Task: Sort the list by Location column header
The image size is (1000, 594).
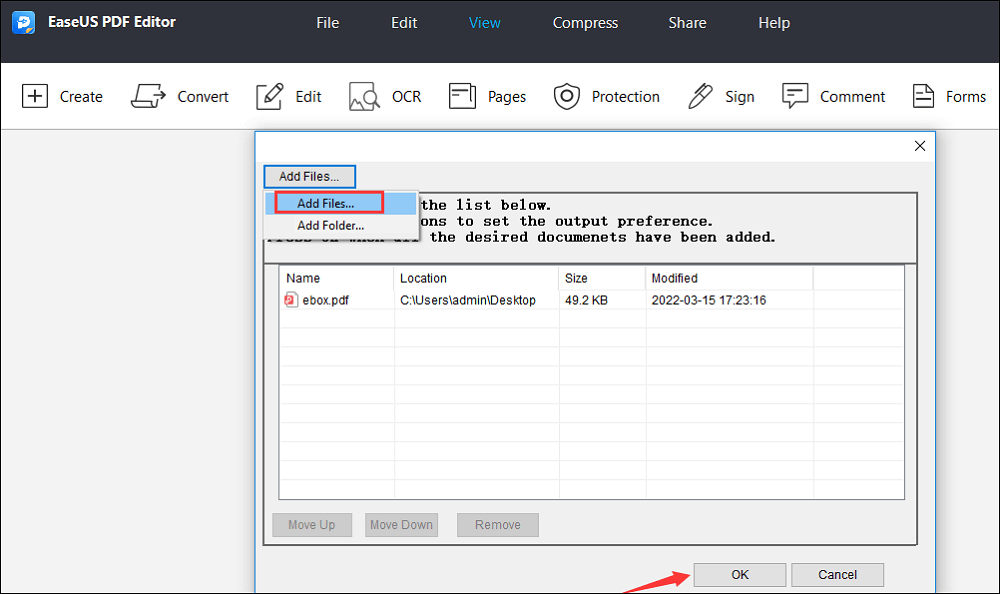Action: (476, 278)
